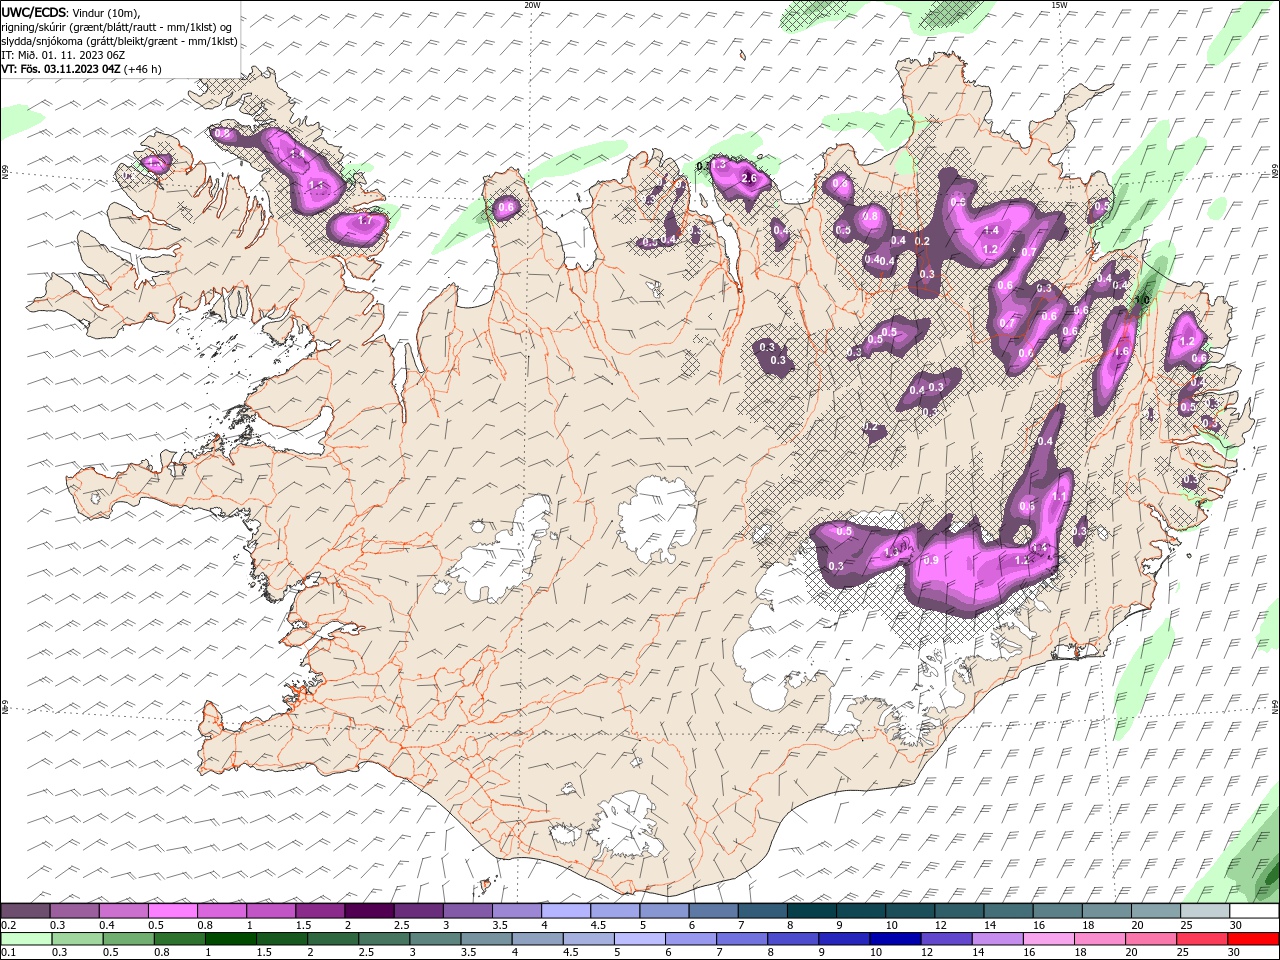This screenshot has height=960, width=1280.
Task: Click the 1.7 snowfall value in the Westfjords
Action: point(365,220)
